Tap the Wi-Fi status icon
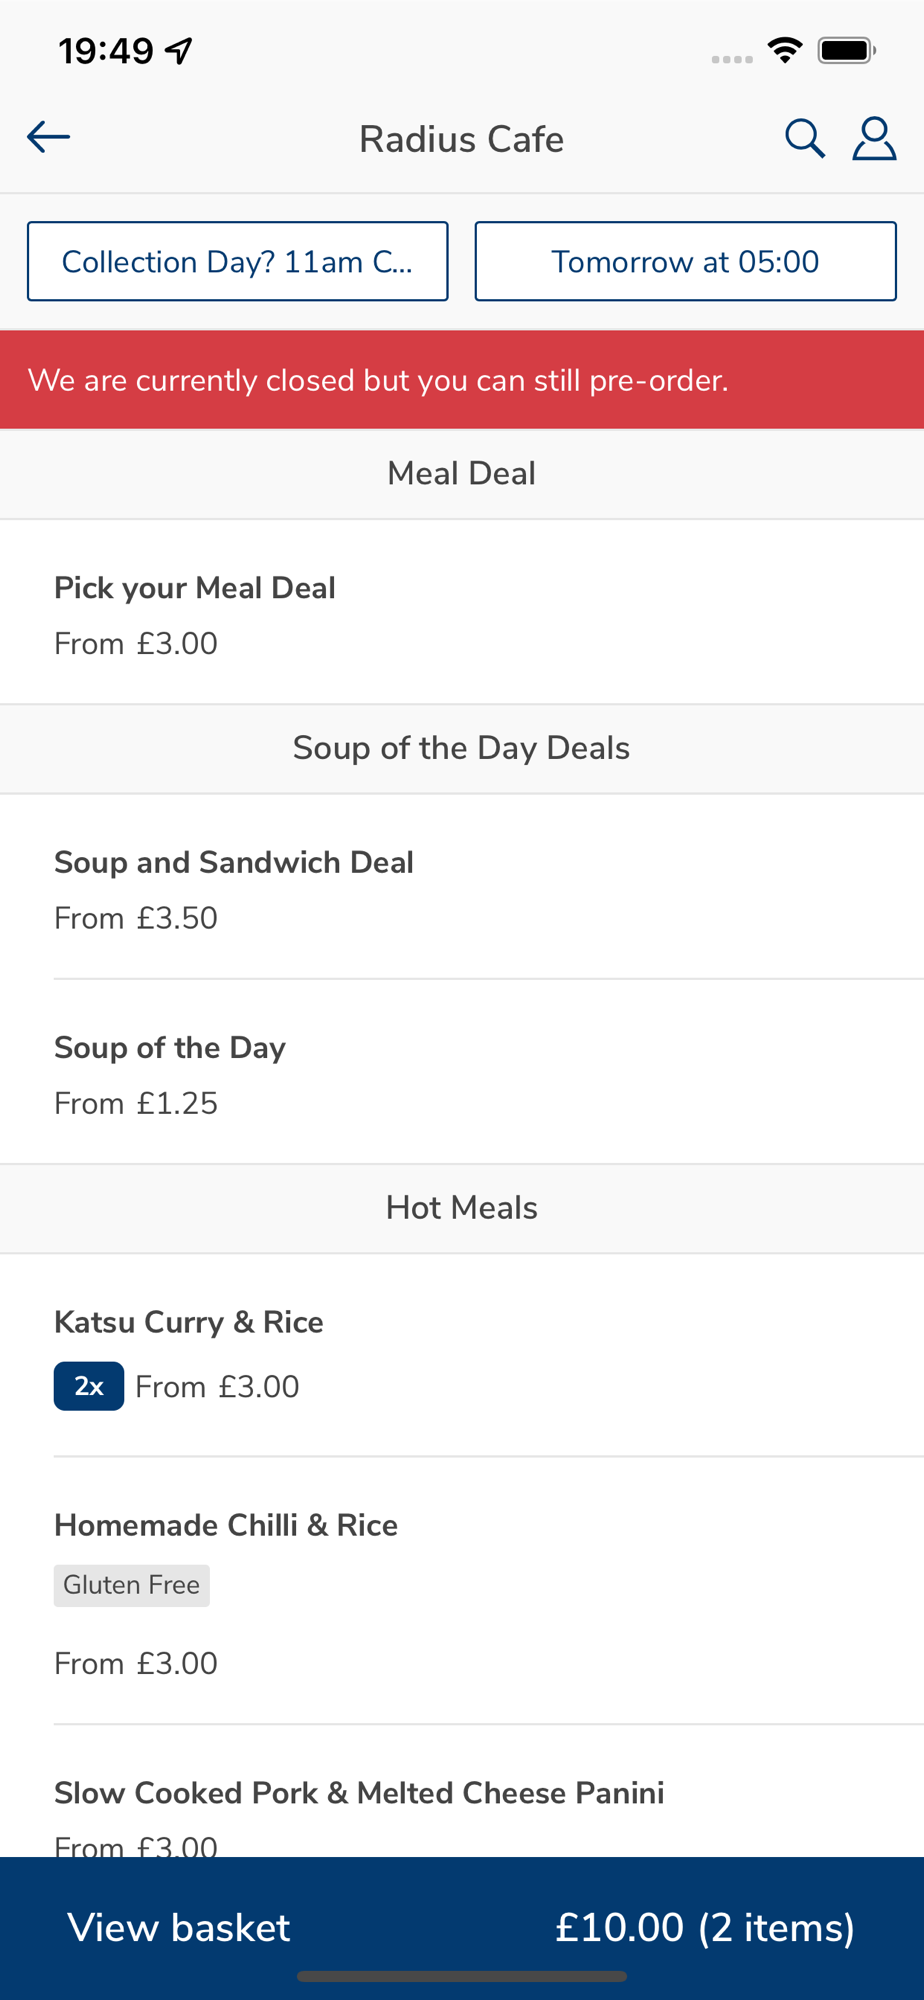This screenshot has width=924, height=2000. (785, 50)
